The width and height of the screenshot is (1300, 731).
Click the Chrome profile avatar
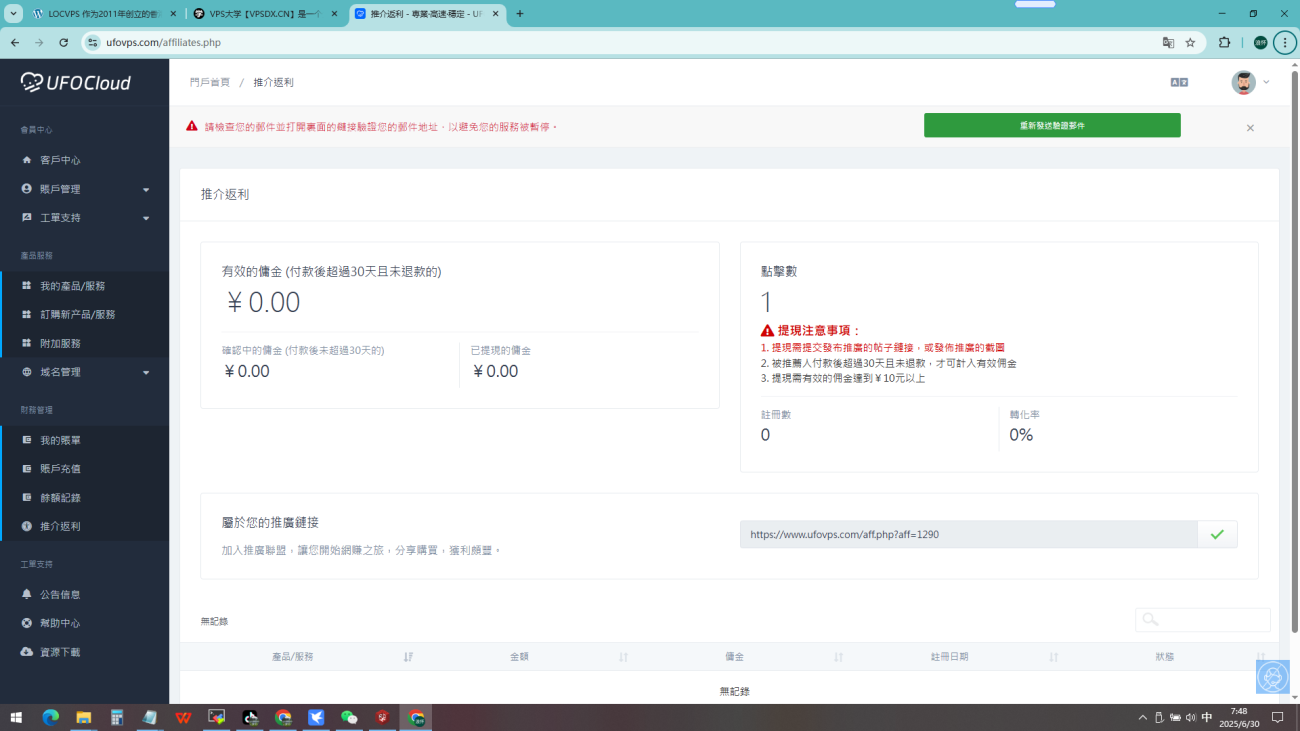coord(1260,43)
